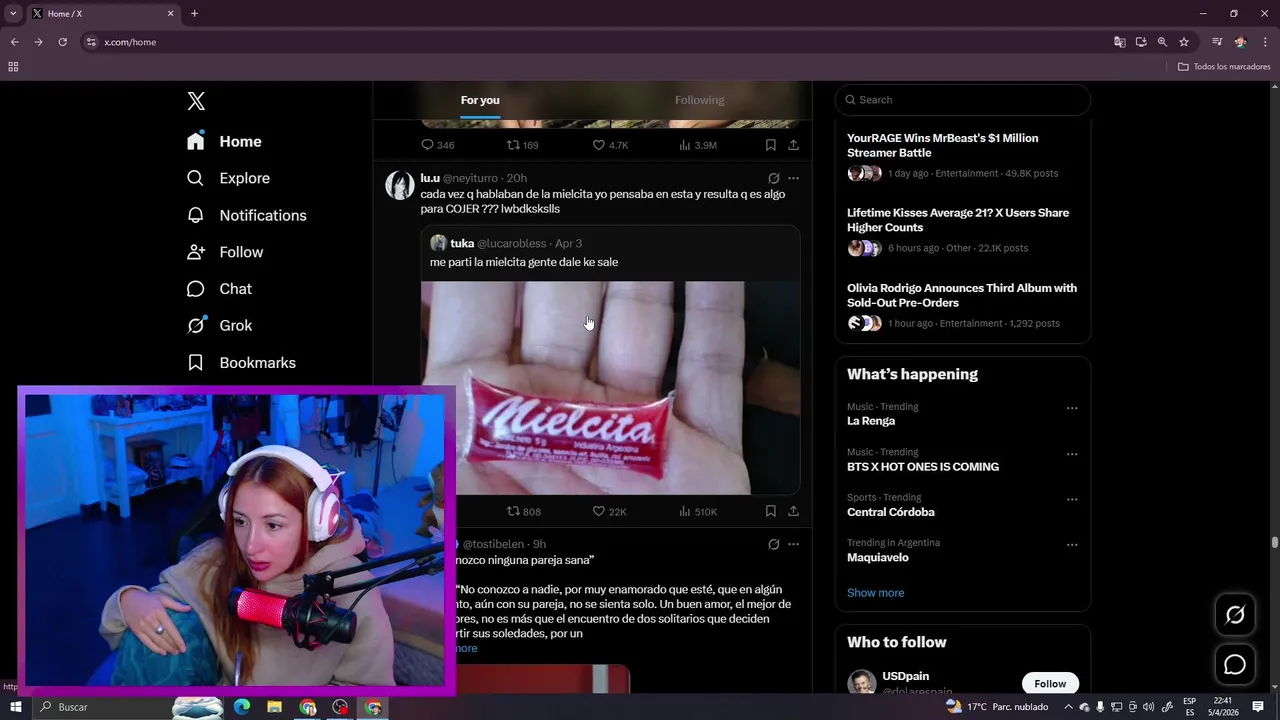This screenshot has height=720, width=1280.
Task: Open Chrome translate page icon
Action: coord(1120,42)
